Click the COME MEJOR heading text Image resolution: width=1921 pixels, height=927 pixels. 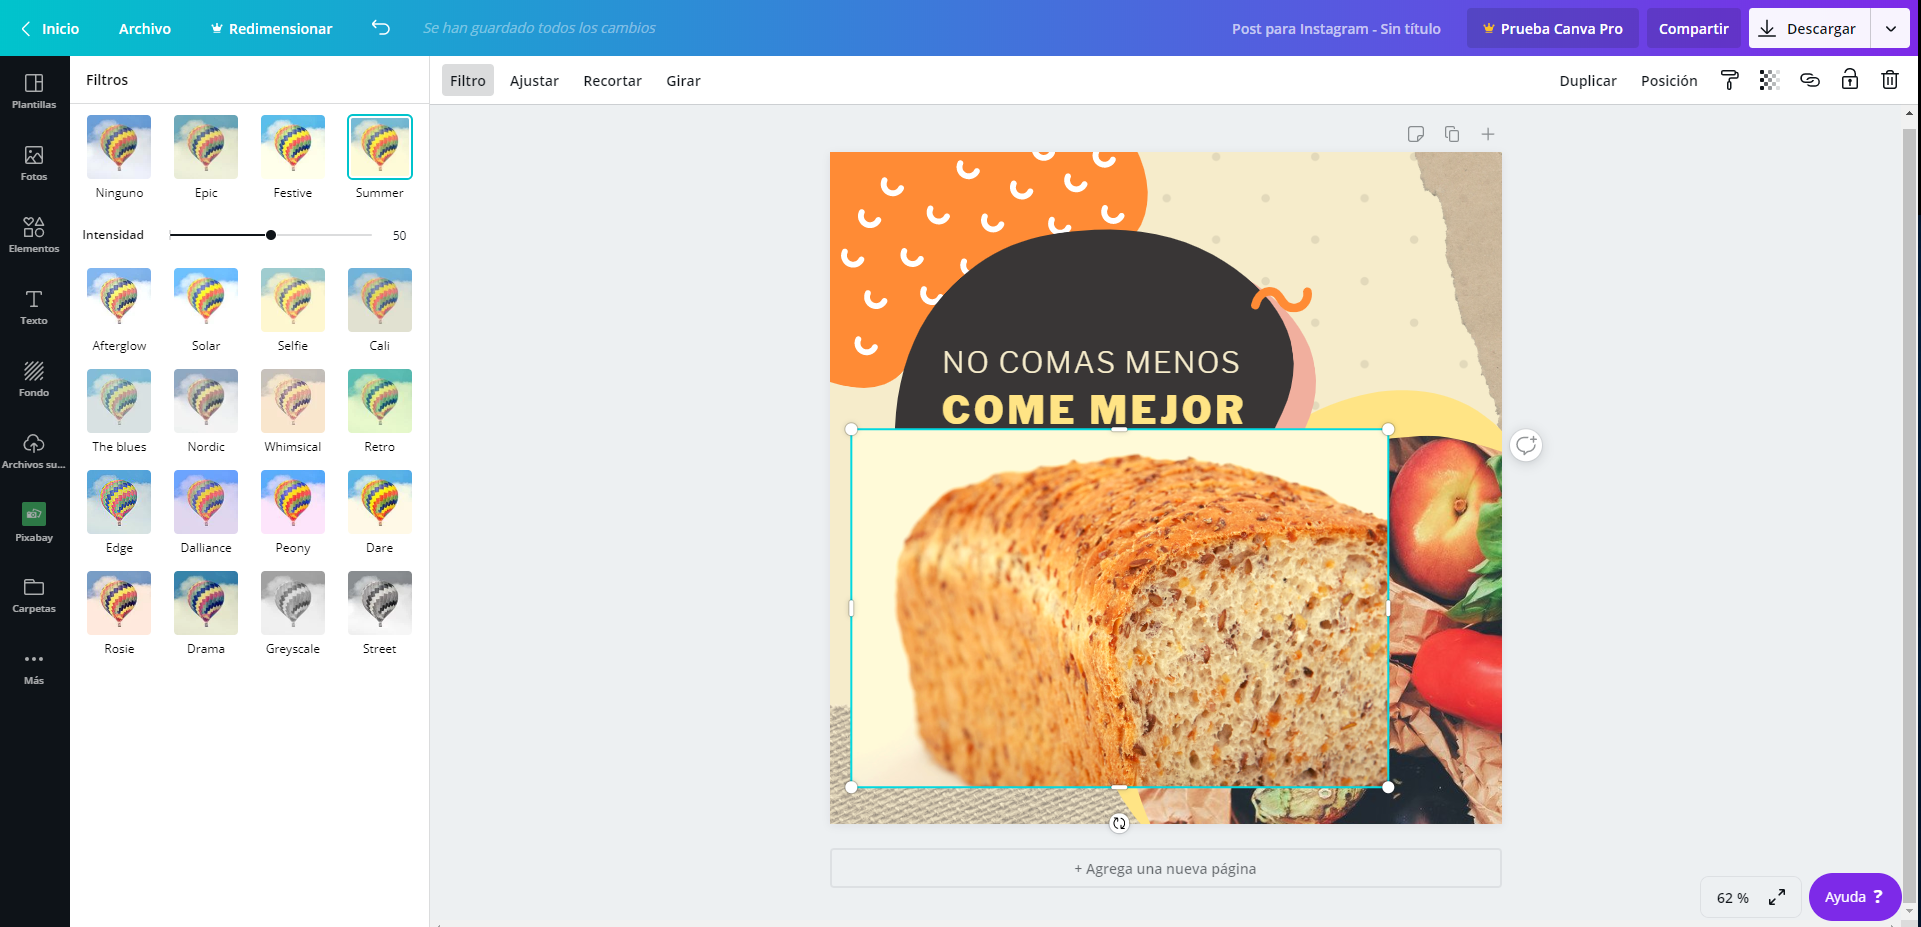[1093, 408]
